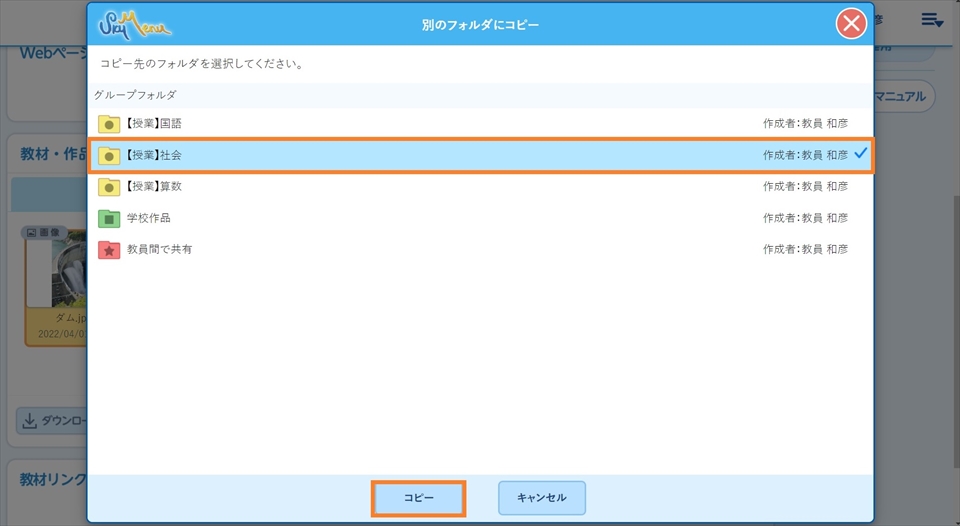This screenshot has height=526, width=960.
Task: Toggle the checkmark on 【授業】社会 row
Action: pos(860,154)
